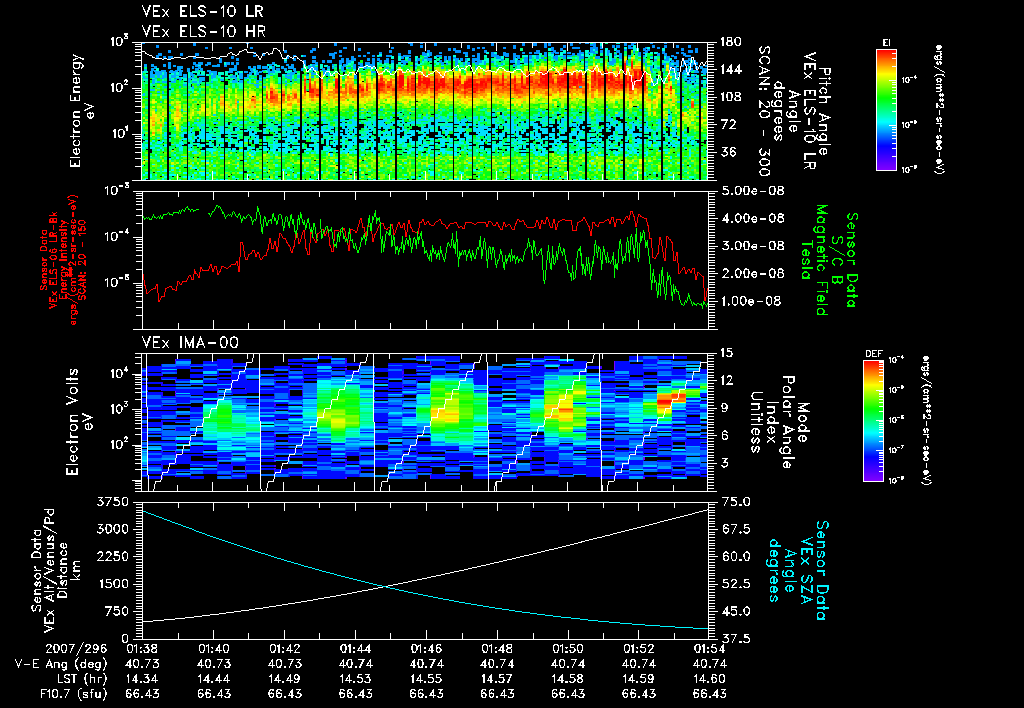Click the altitude tick value 750
Viewport: 1024px width, 708px height.
pyautogui.click(x=117, y=611)
